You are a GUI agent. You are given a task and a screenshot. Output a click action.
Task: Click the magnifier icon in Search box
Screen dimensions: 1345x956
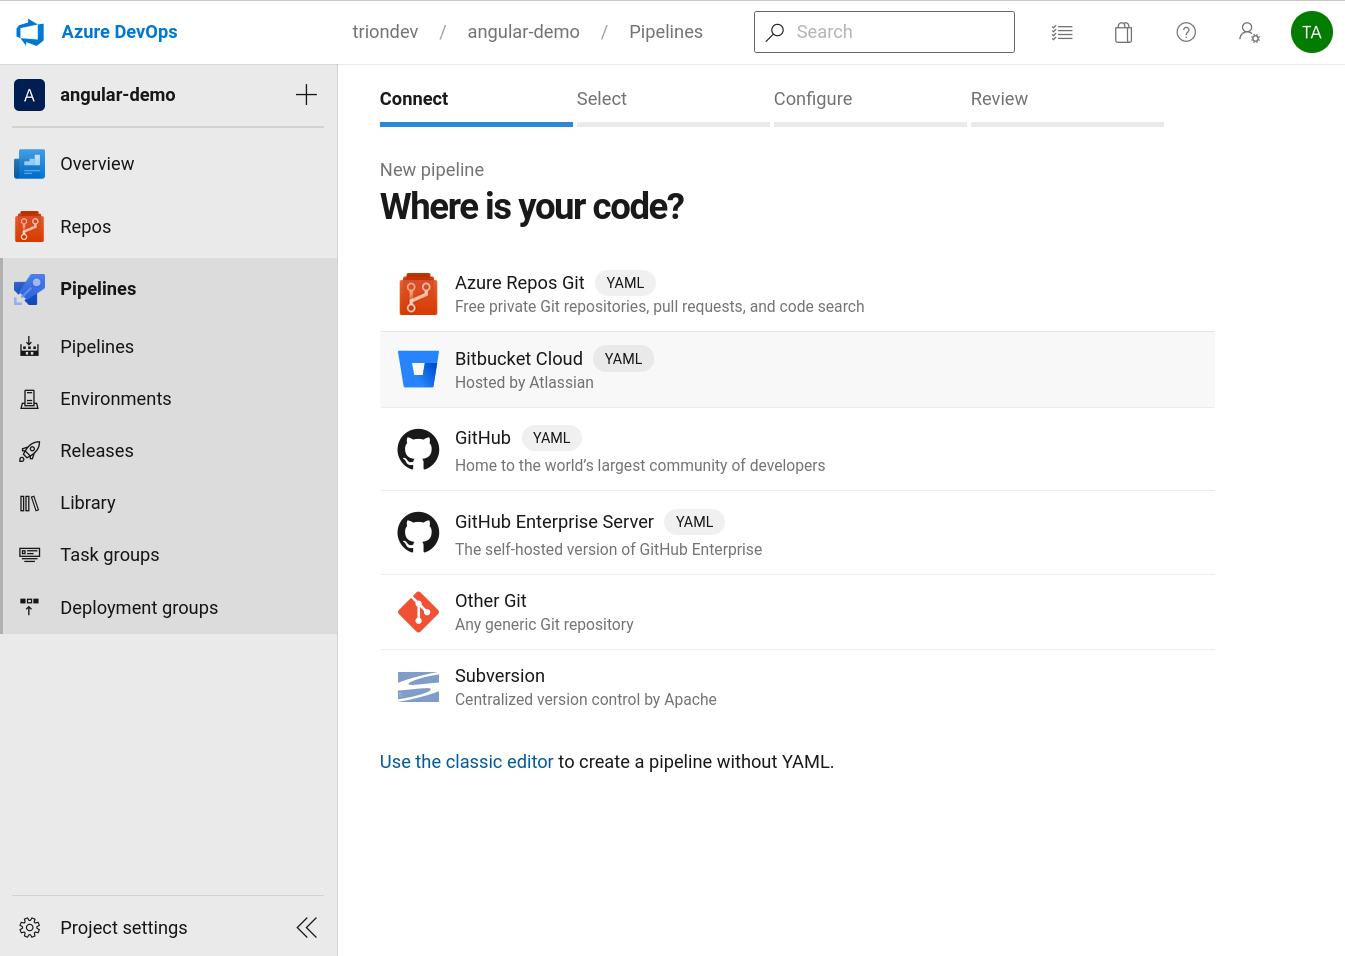(x=774, y=32)
